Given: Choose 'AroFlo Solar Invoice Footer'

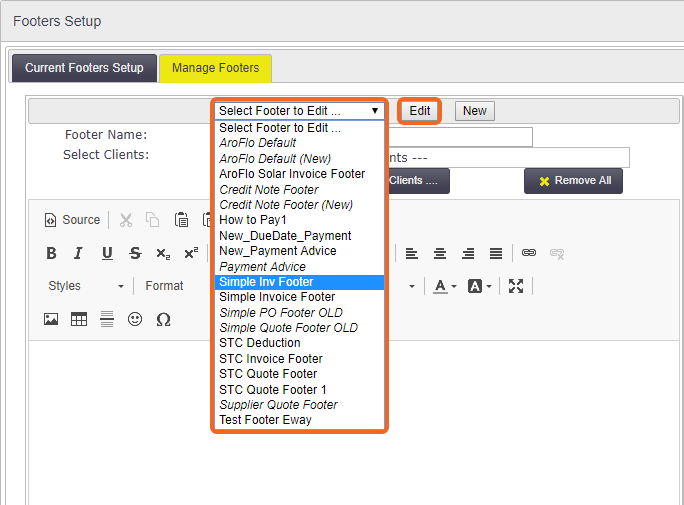Looking at the screenshot, I should click(299, 174).
